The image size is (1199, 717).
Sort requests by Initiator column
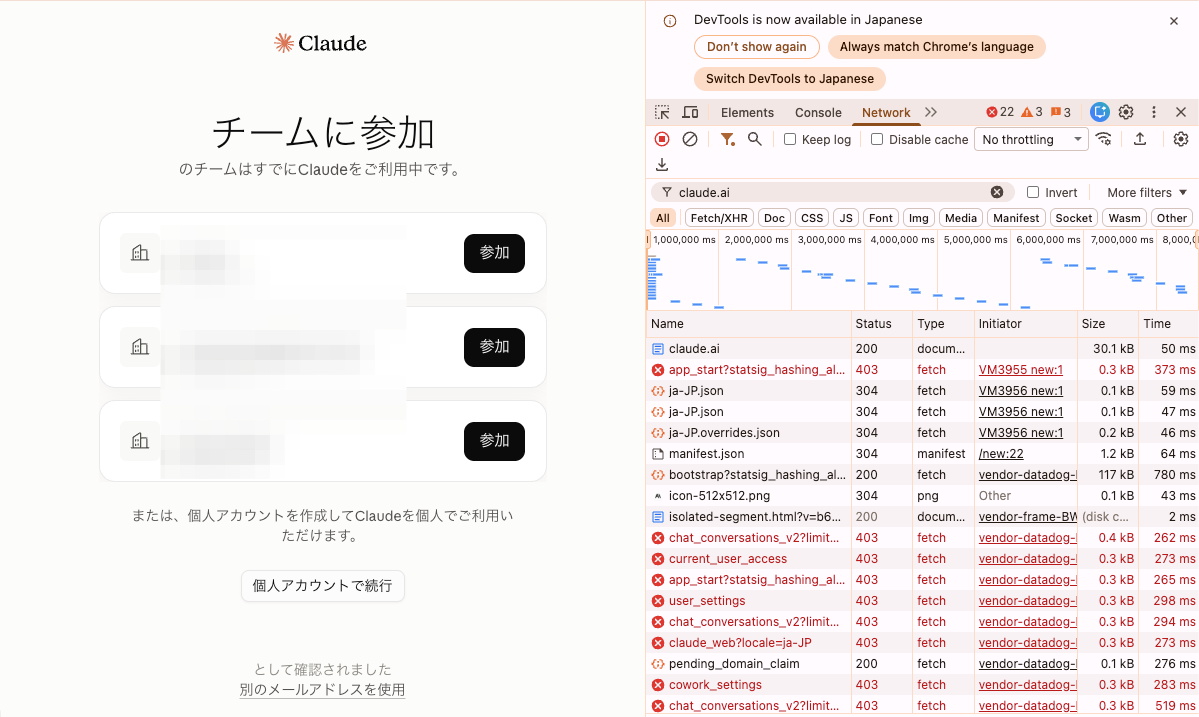(x=1025, y=324)
